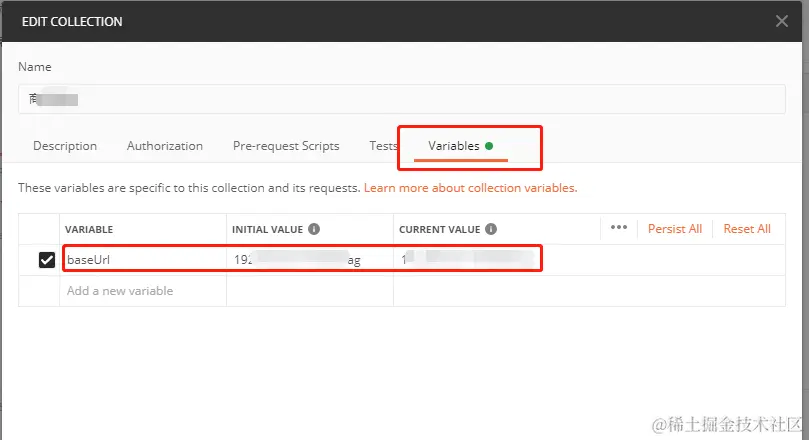Click the INITIAL VALUE column header text
Screen dimensions: 809x440
coord(267,230)
